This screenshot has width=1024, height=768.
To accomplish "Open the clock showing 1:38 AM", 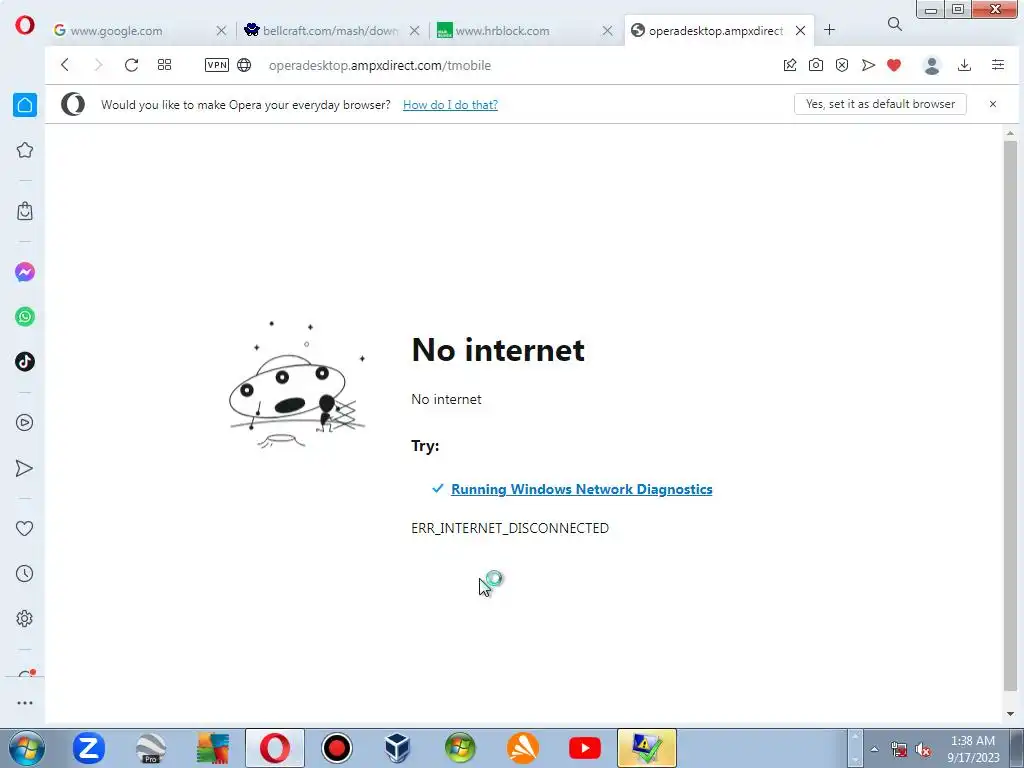I will [x=973, y=749].
